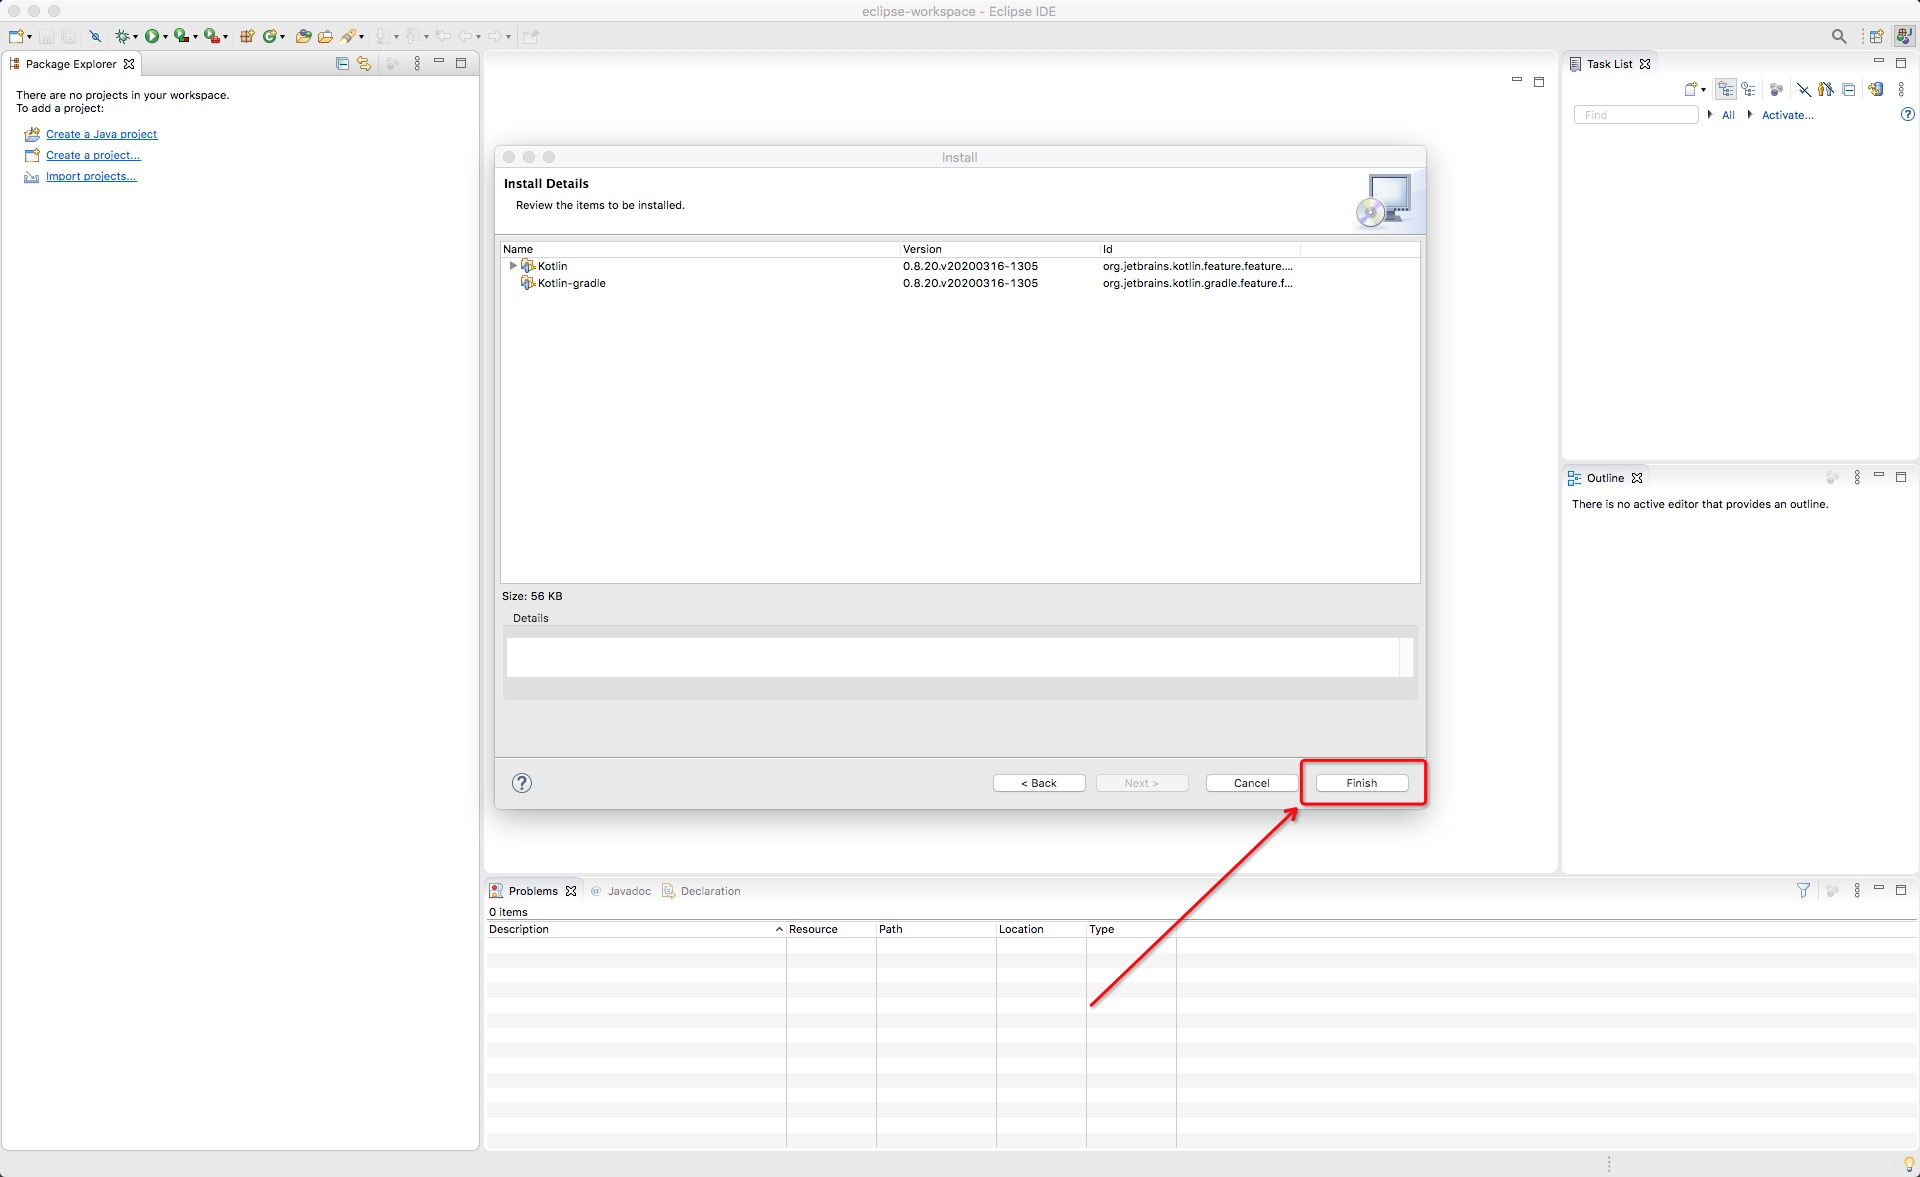Open Task List View Menu dots

1901,89
